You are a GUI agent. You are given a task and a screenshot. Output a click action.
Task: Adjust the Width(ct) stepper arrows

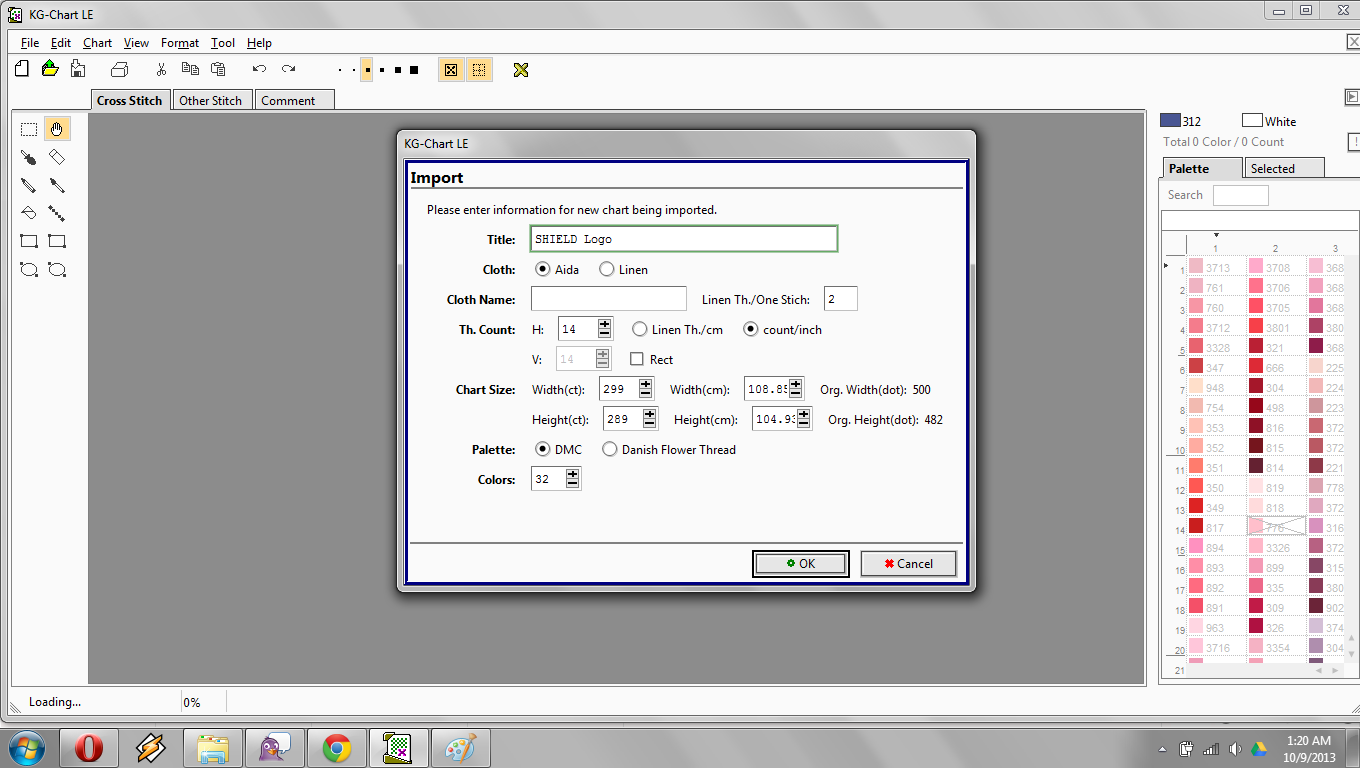click(646, 389)
